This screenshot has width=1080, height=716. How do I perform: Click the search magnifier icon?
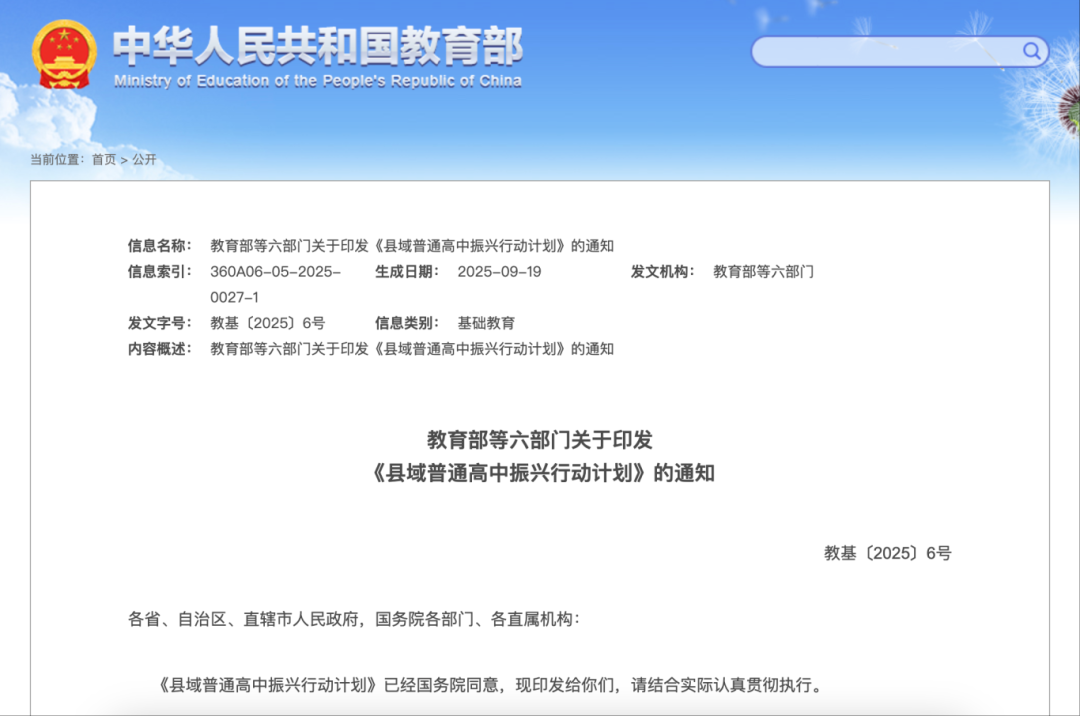(x=1031, y=51)
